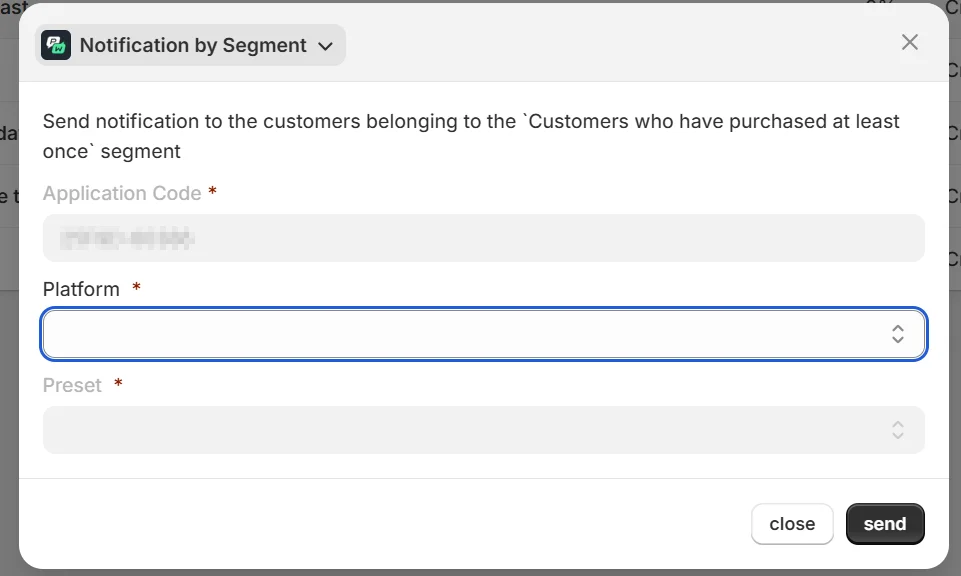Click the Preset up-down arrows icon
961x576 pixels.
pos(898,430)
